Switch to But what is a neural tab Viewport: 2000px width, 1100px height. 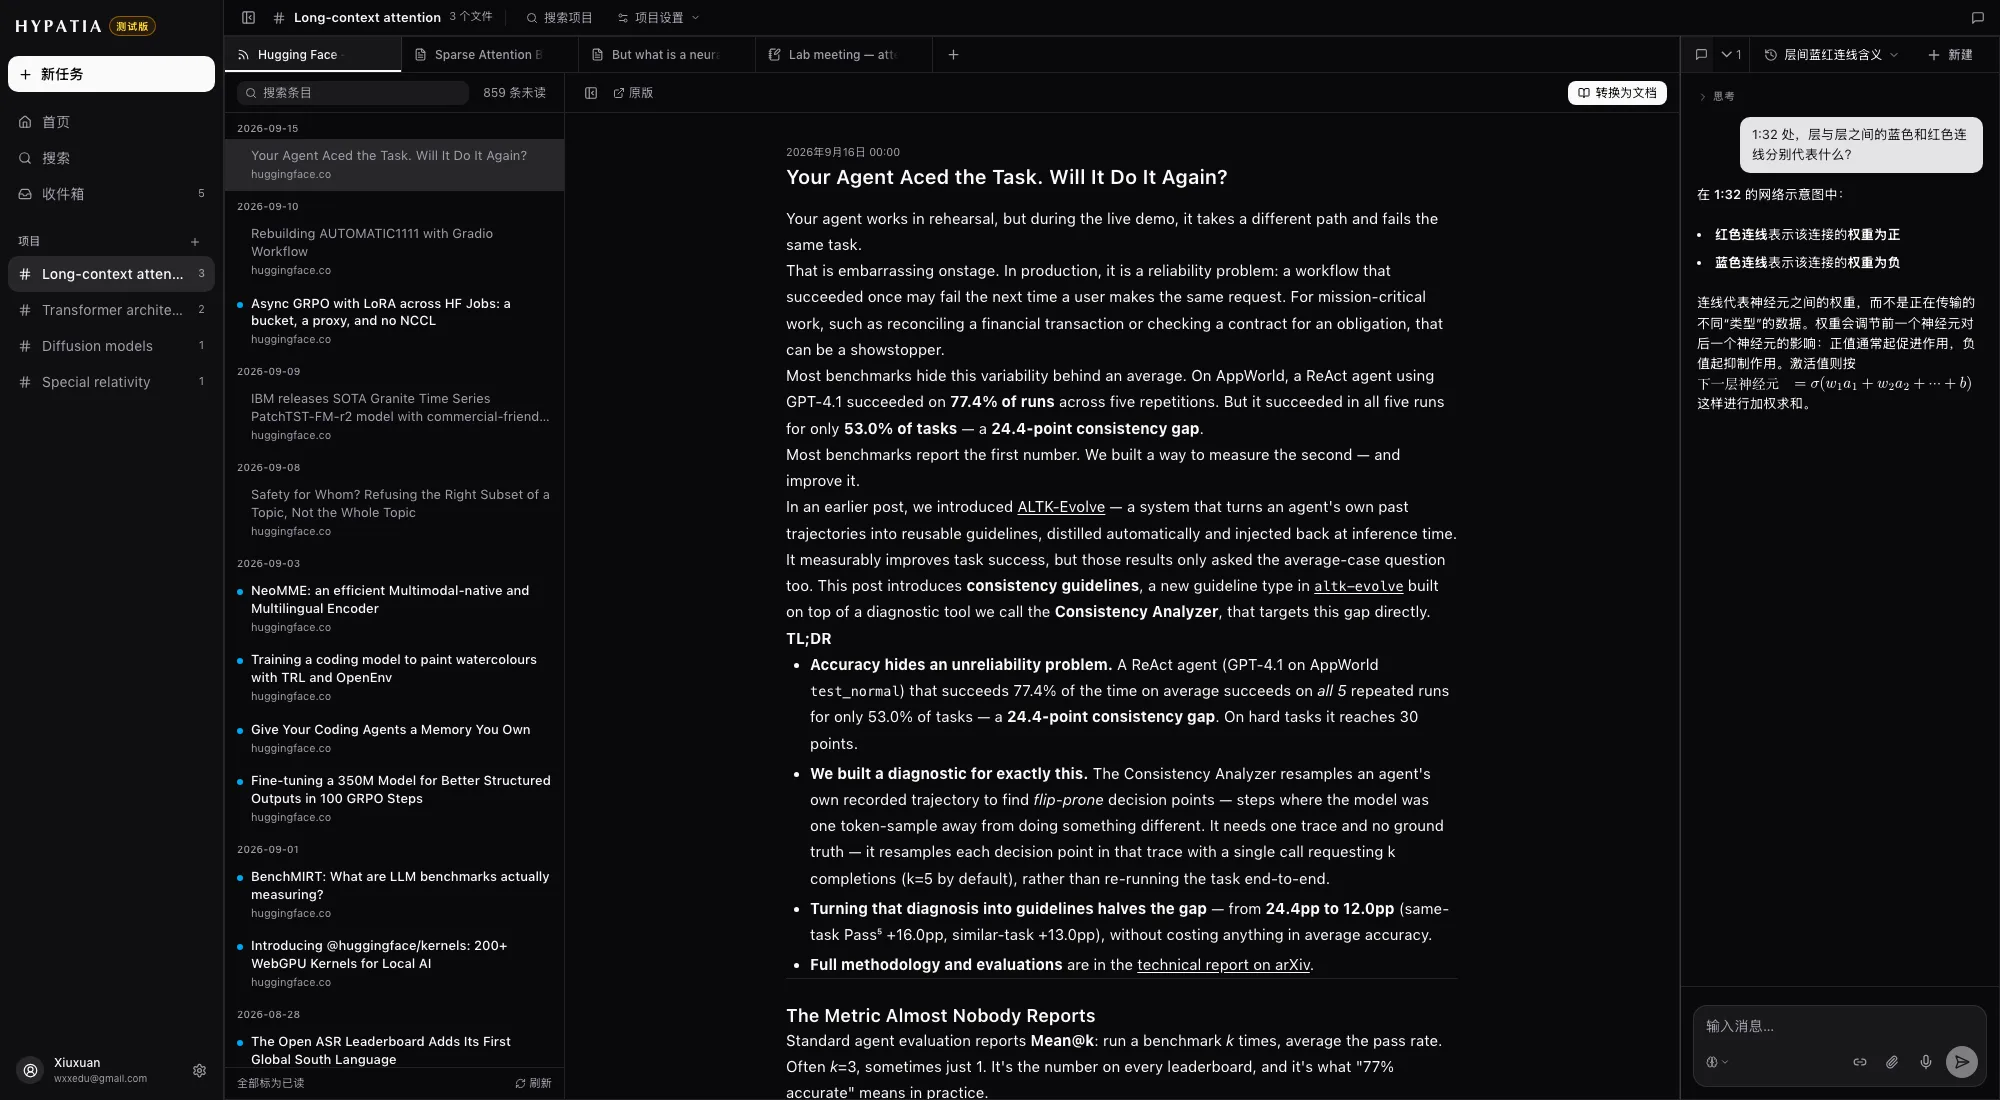[x=667, y=55]
